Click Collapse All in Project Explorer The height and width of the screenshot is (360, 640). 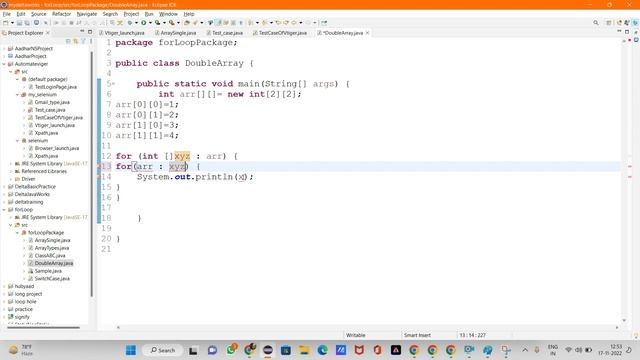(68, 41)
